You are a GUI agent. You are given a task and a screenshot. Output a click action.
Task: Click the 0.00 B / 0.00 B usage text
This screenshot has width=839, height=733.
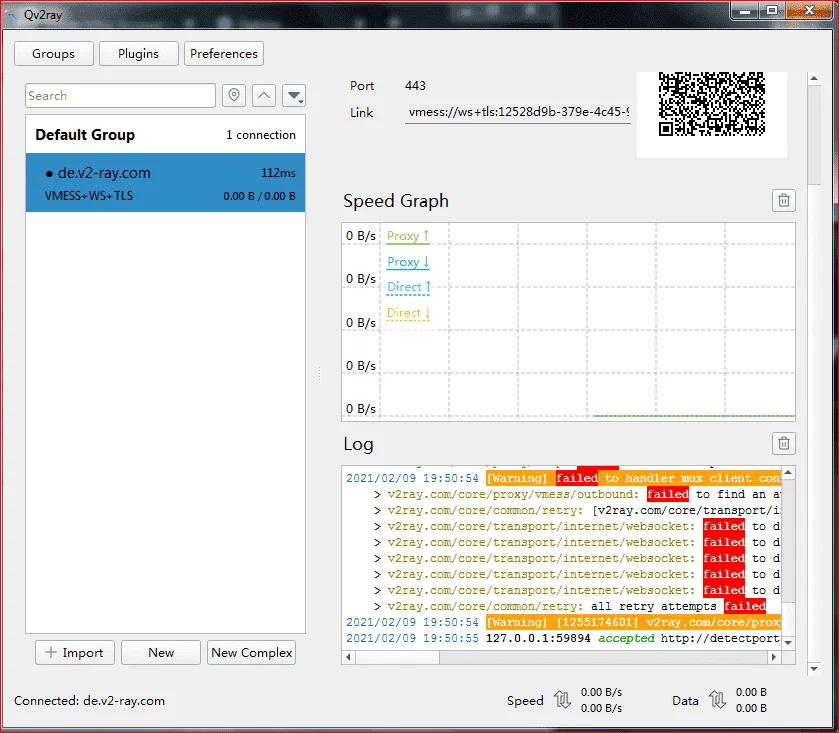260,196
